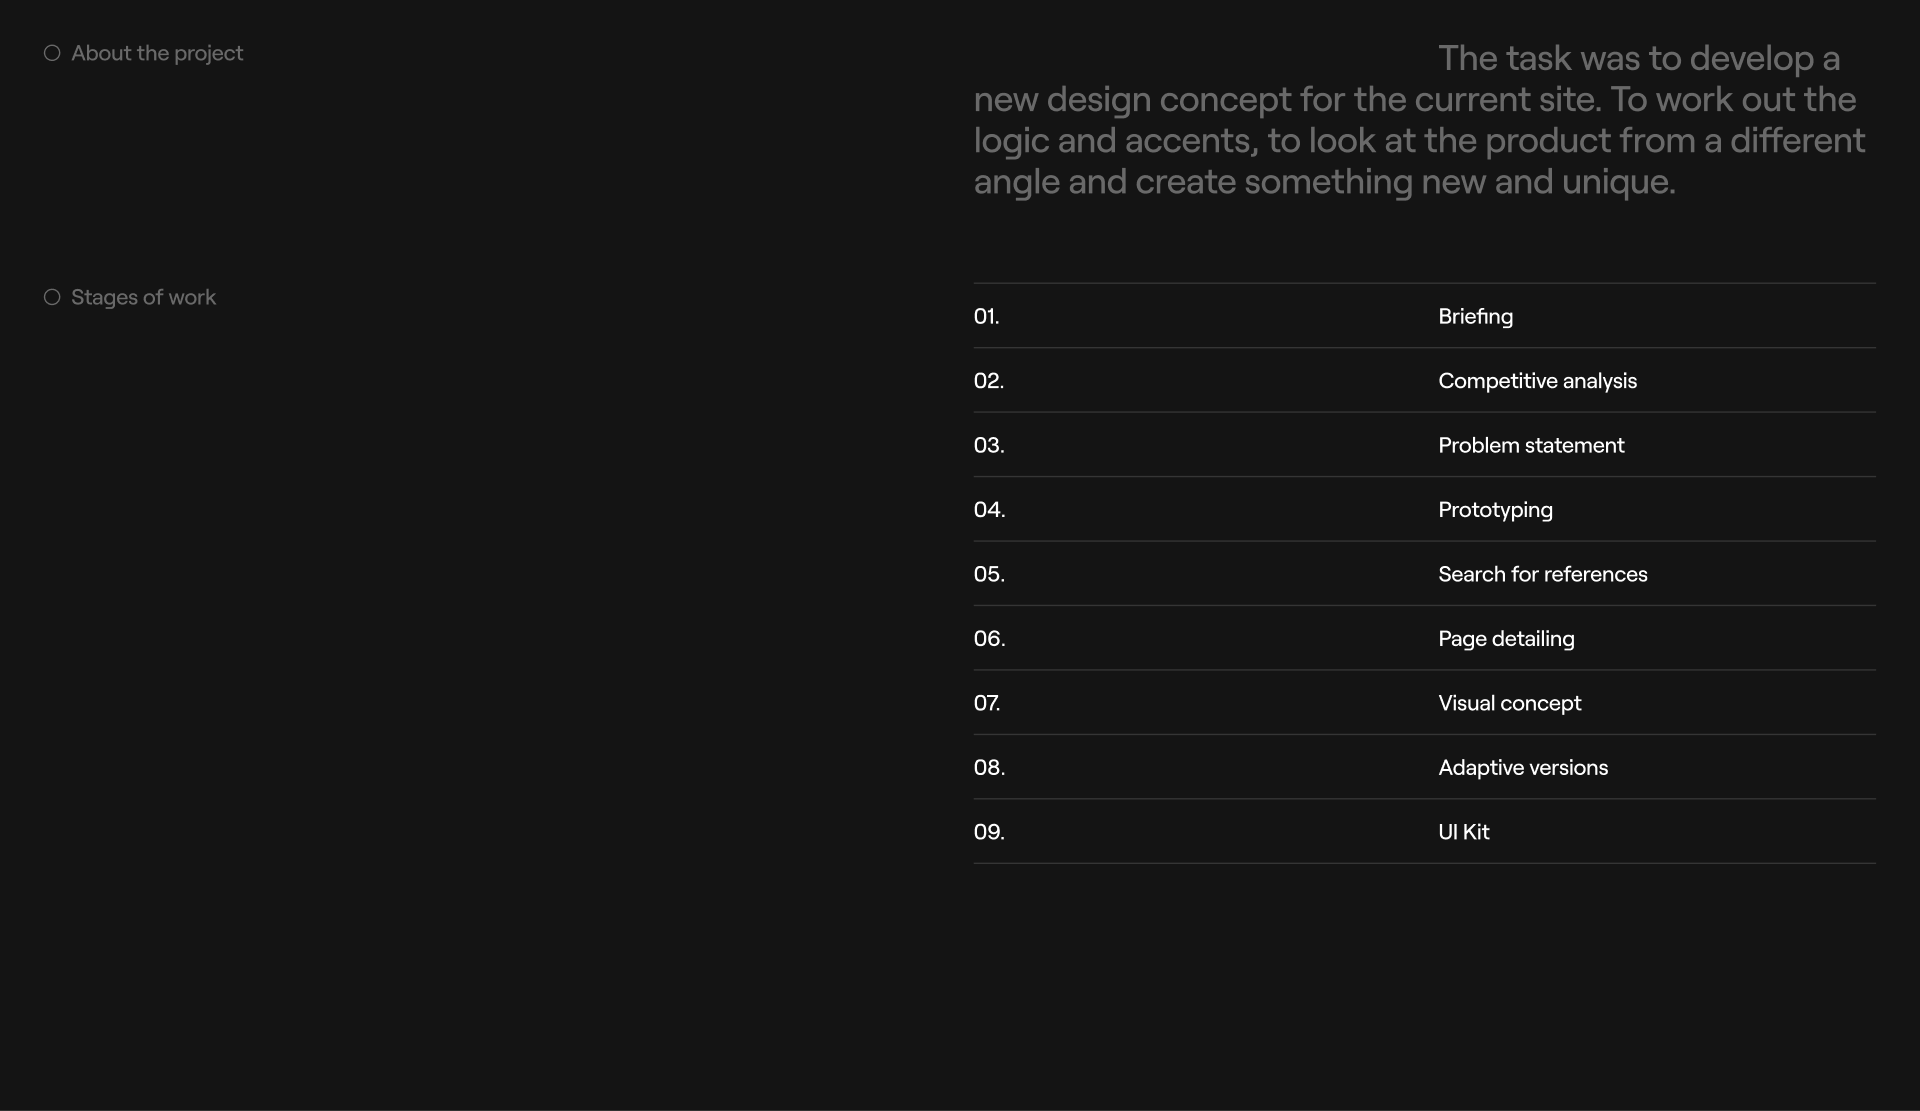Click Search for references stage
The image size is (1920, 1111).
[x=1542, y=574]
